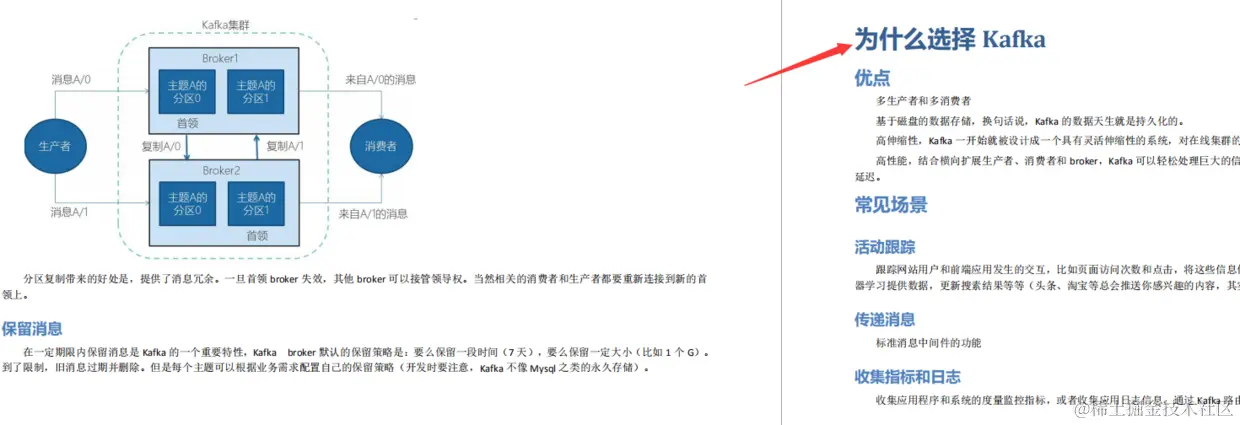Viewport: 1240px width, 425px height.
Task: Select Broker2's 主题A的分区1 box
Action: click(255, 204)
